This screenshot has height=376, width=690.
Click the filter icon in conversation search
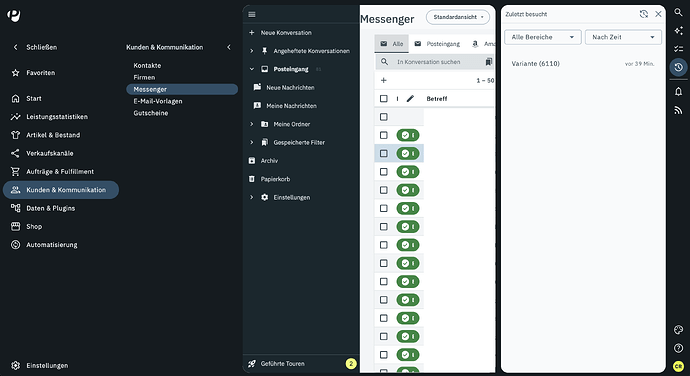click(x=488, y=62)
